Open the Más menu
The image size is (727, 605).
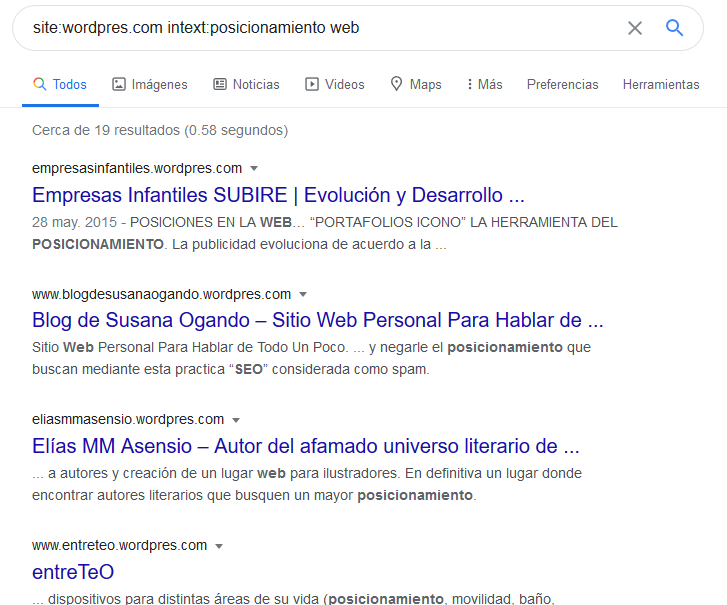(489, 85)
